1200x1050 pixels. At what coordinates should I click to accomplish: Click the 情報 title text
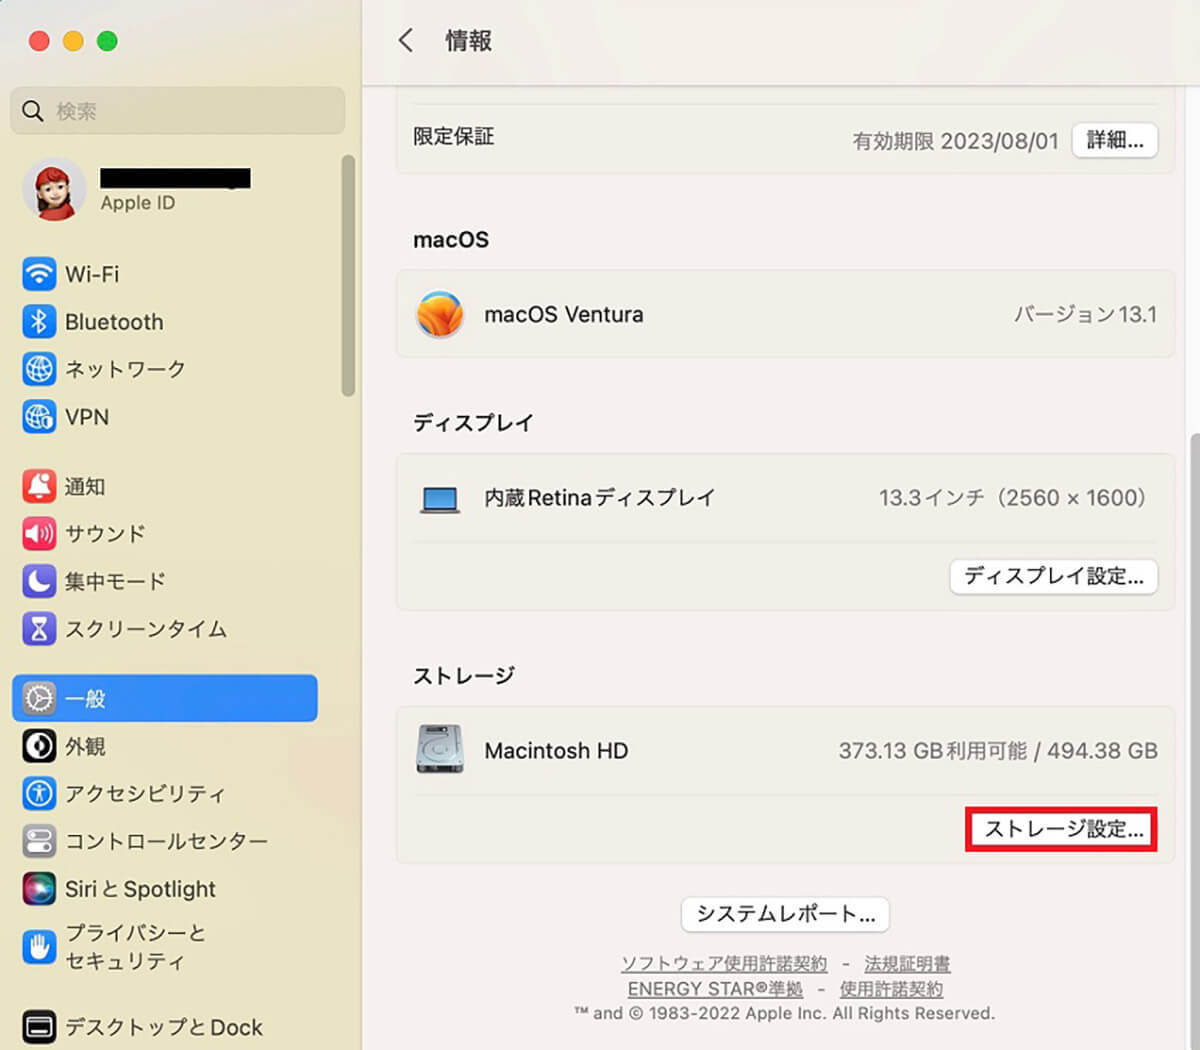coord(468,41)
